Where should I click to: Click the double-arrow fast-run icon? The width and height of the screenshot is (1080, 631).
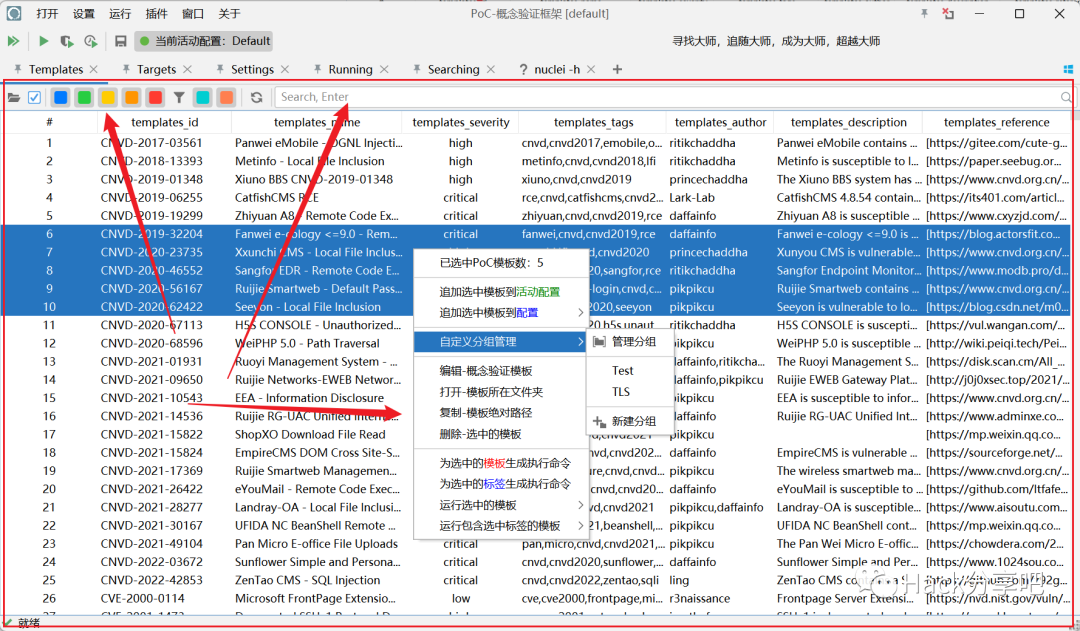[13, 42]
